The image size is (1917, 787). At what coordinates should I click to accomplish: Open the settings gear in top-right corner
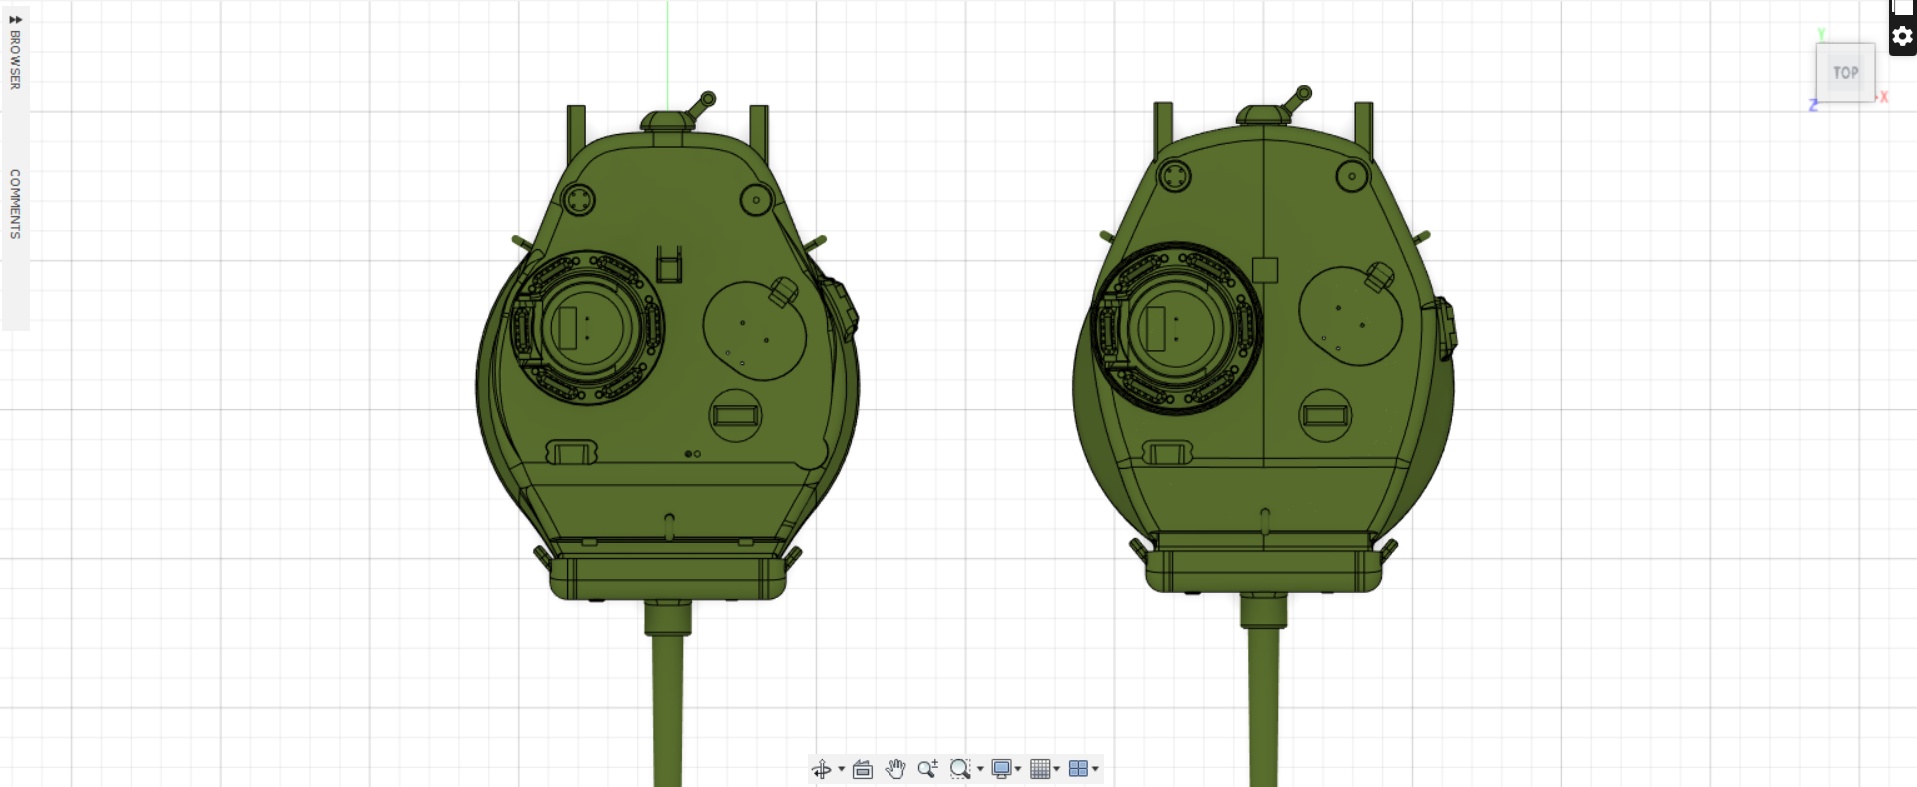point(1902,37)
